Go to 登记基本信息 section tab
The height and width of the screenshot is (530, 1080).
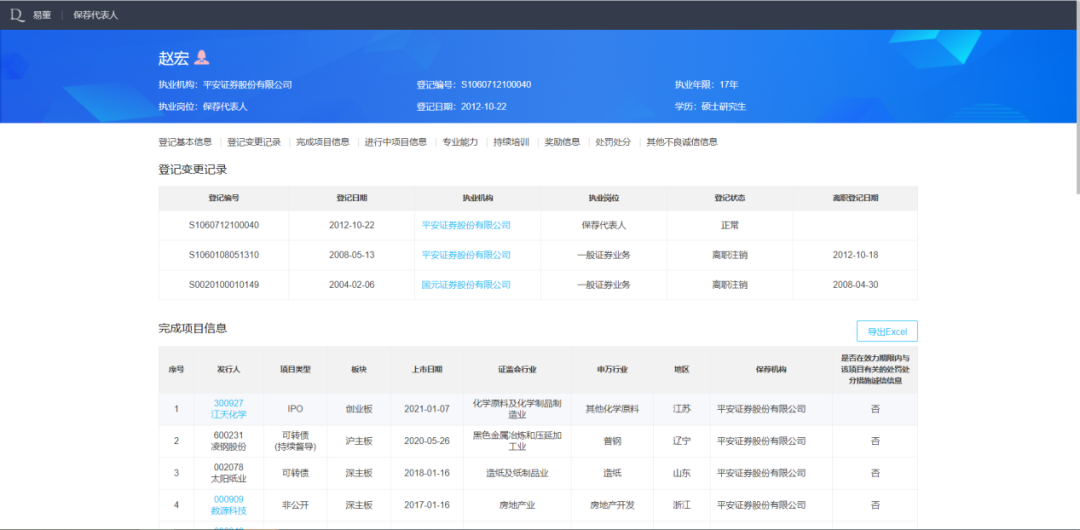[x=185, y=142]
